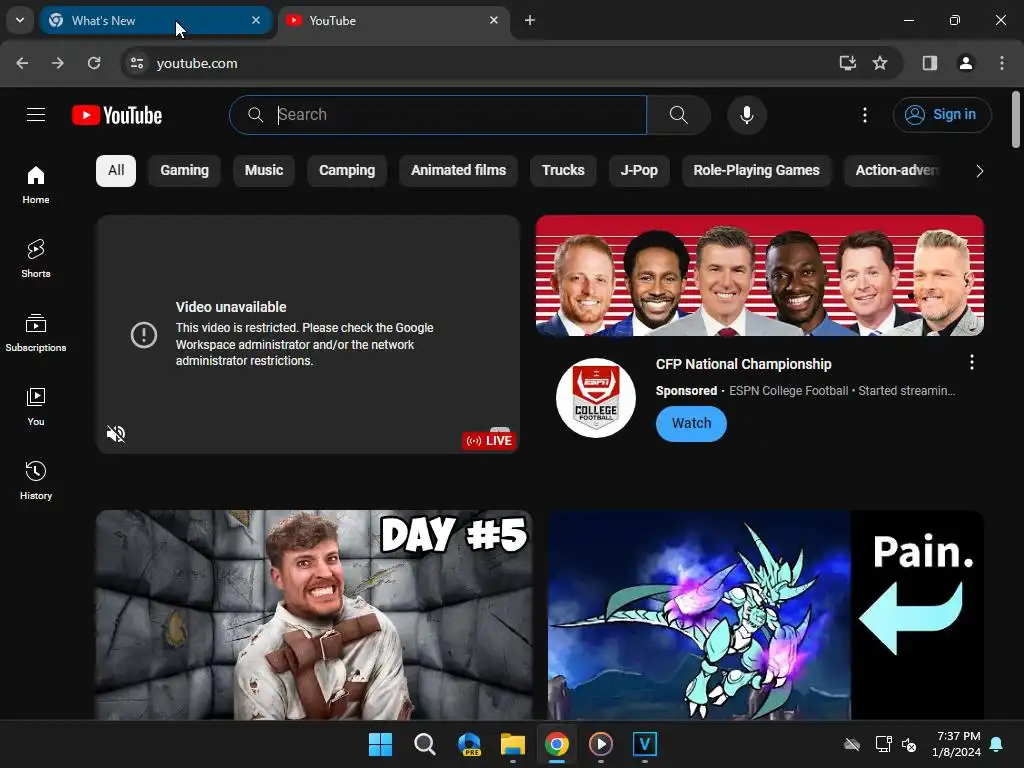Screen dimensions: 1024x768
Task: Click the page vertical scrollbar
Action: click(1016, 119)
